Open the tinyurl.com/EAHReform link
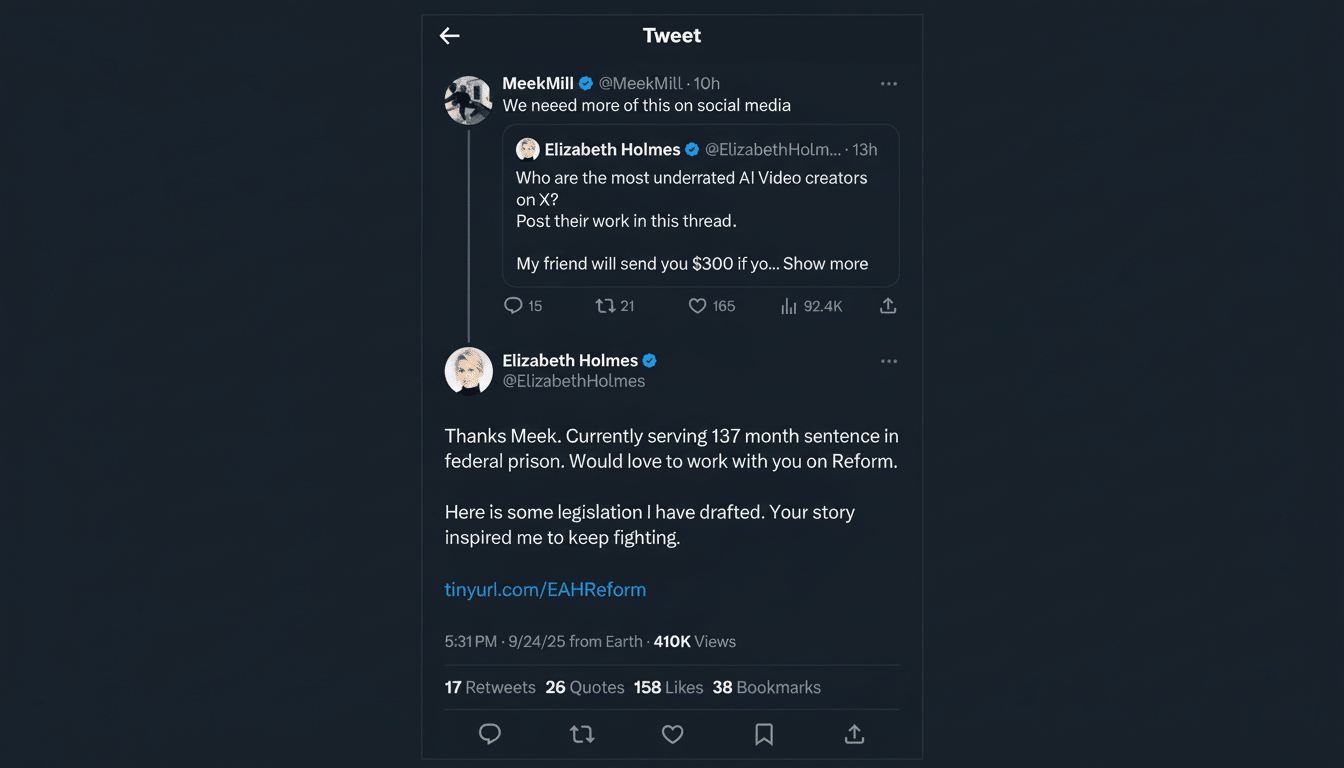Viewport: 1344px width, 768px height. point(545,589)
